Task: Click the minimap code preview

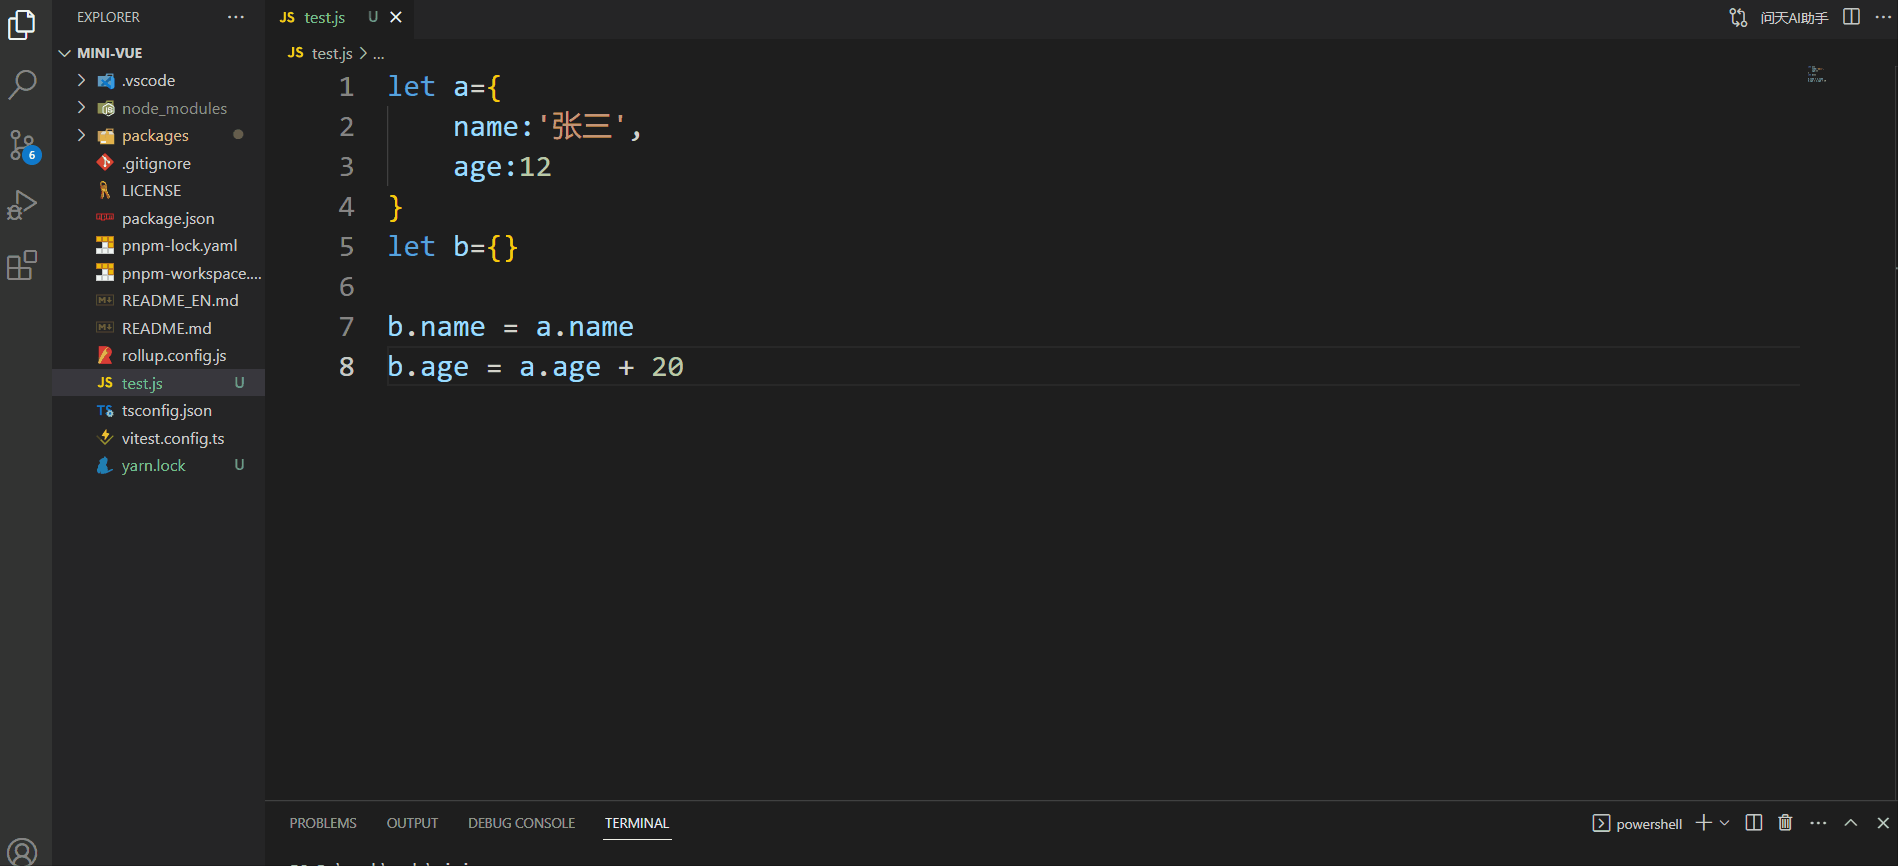Action: (1816, 74)
